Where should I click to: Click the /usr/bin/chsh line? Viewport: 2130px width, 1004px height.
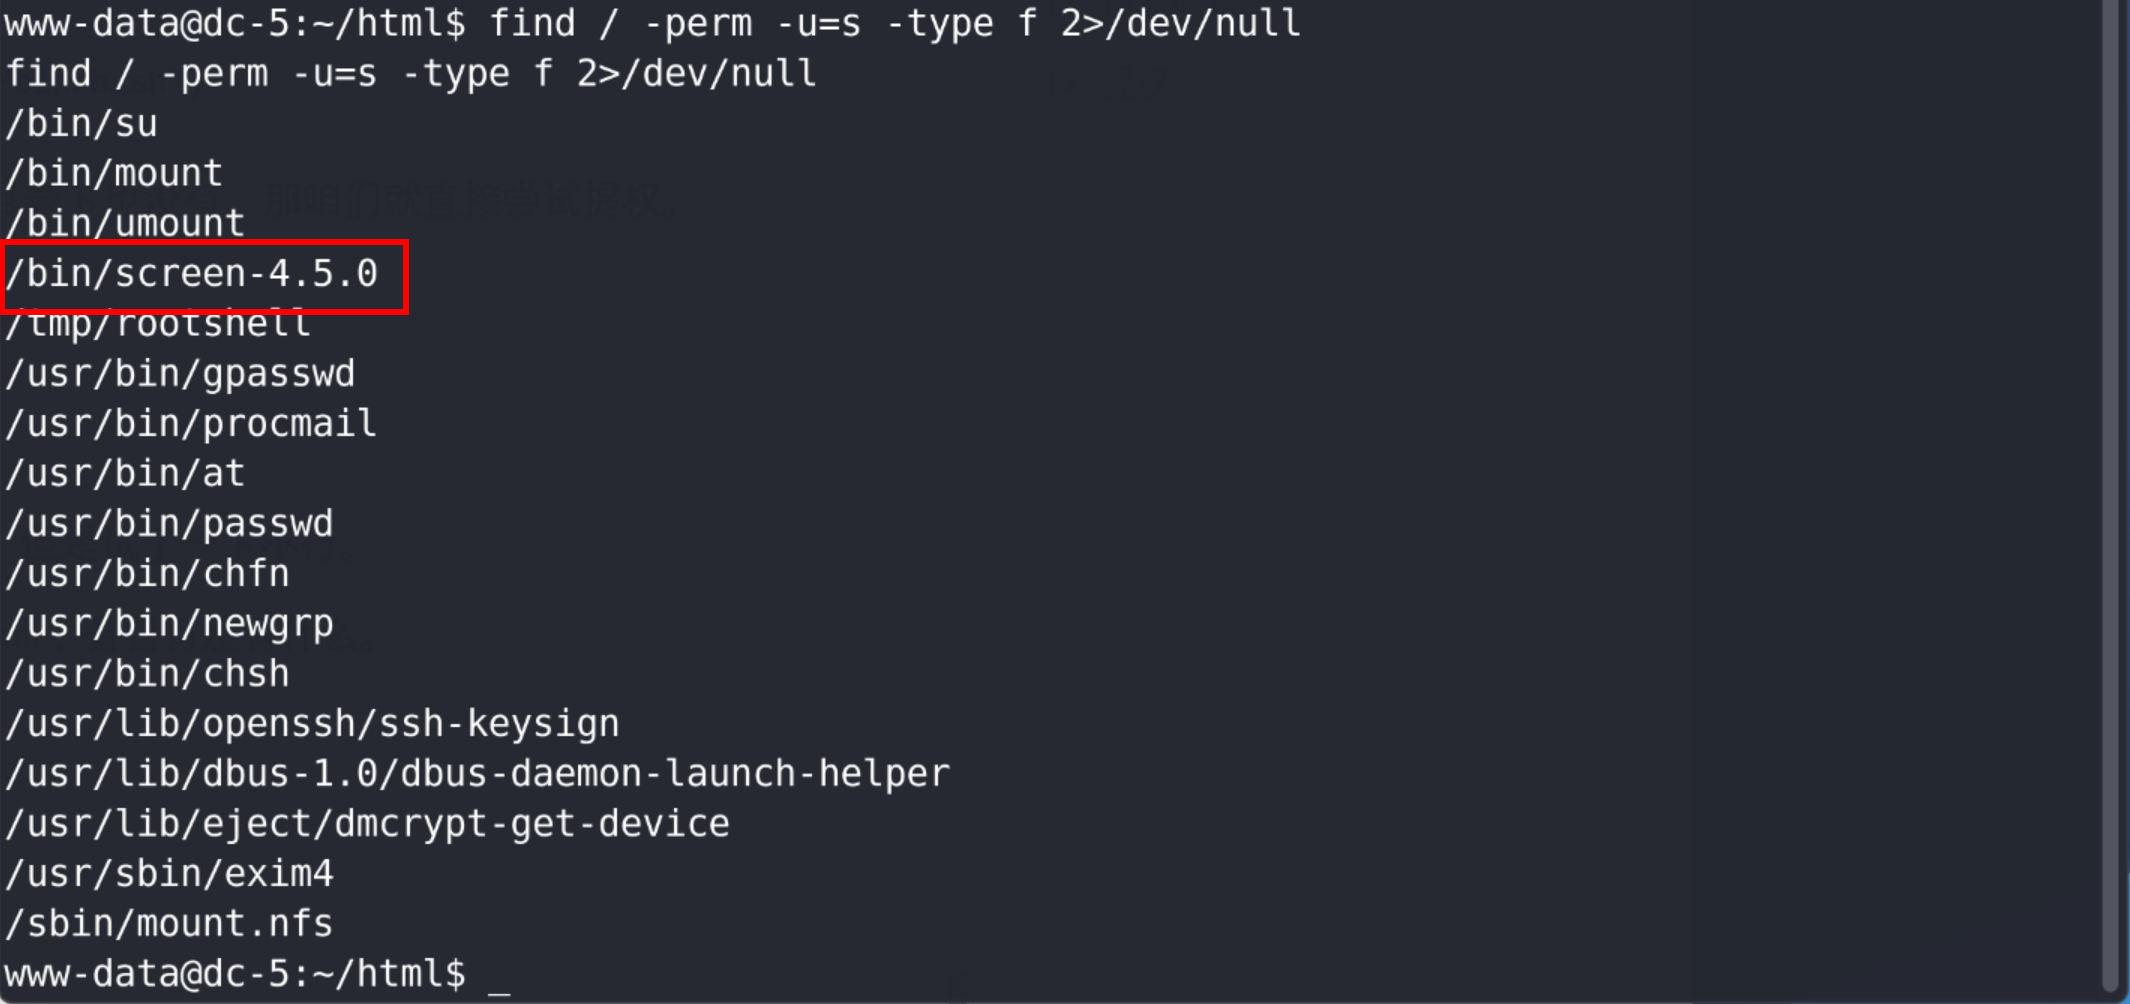pos(148,674)
